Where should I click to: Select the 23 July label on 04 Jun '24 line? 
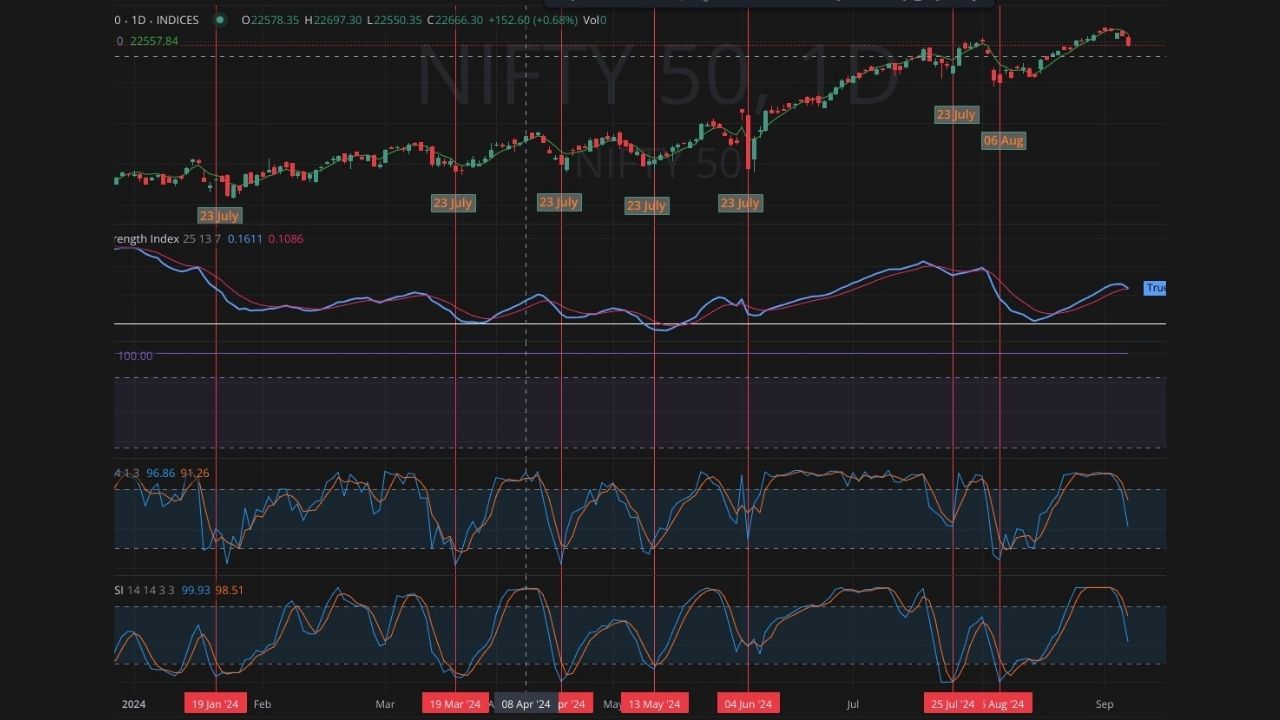pos(740,203)
